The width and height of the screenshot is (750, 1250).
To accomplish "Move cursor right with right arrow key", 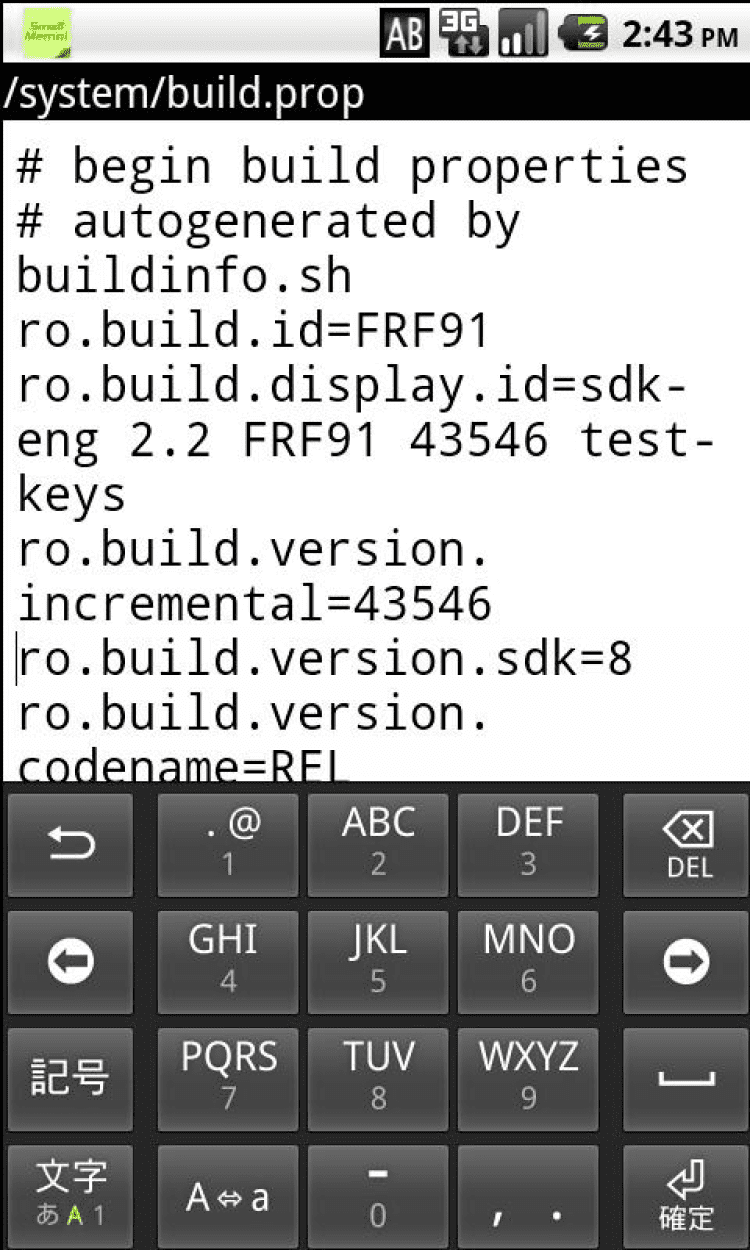I will [689, 962].
